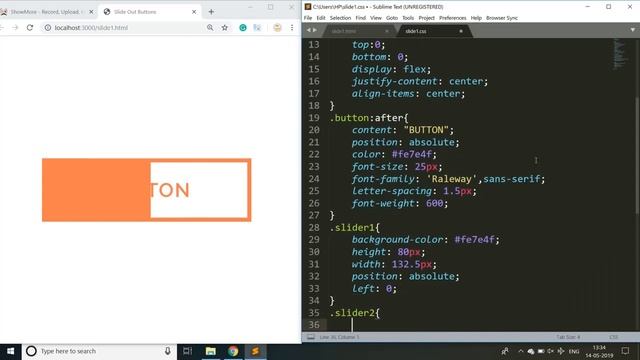640x360 pixels.
Task: Open the blue extension icon in Chrome
Action: 257,28
